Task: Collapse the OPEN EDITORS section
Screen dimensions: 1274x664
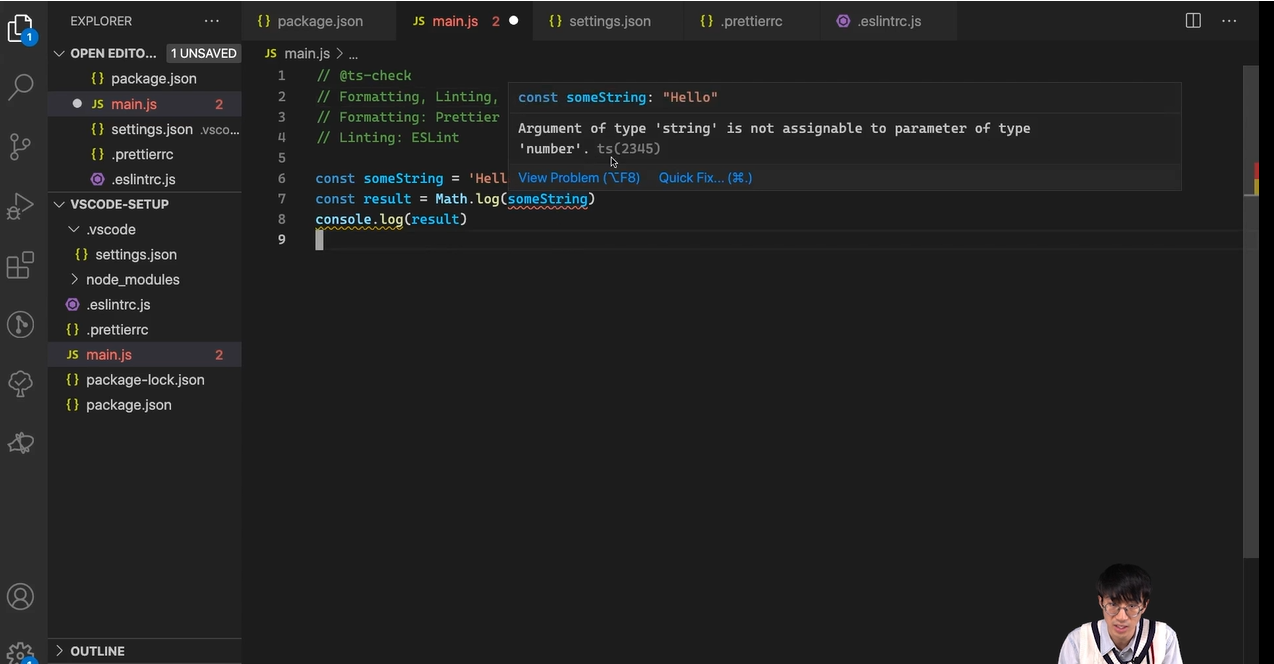Action: pos(59,53)
